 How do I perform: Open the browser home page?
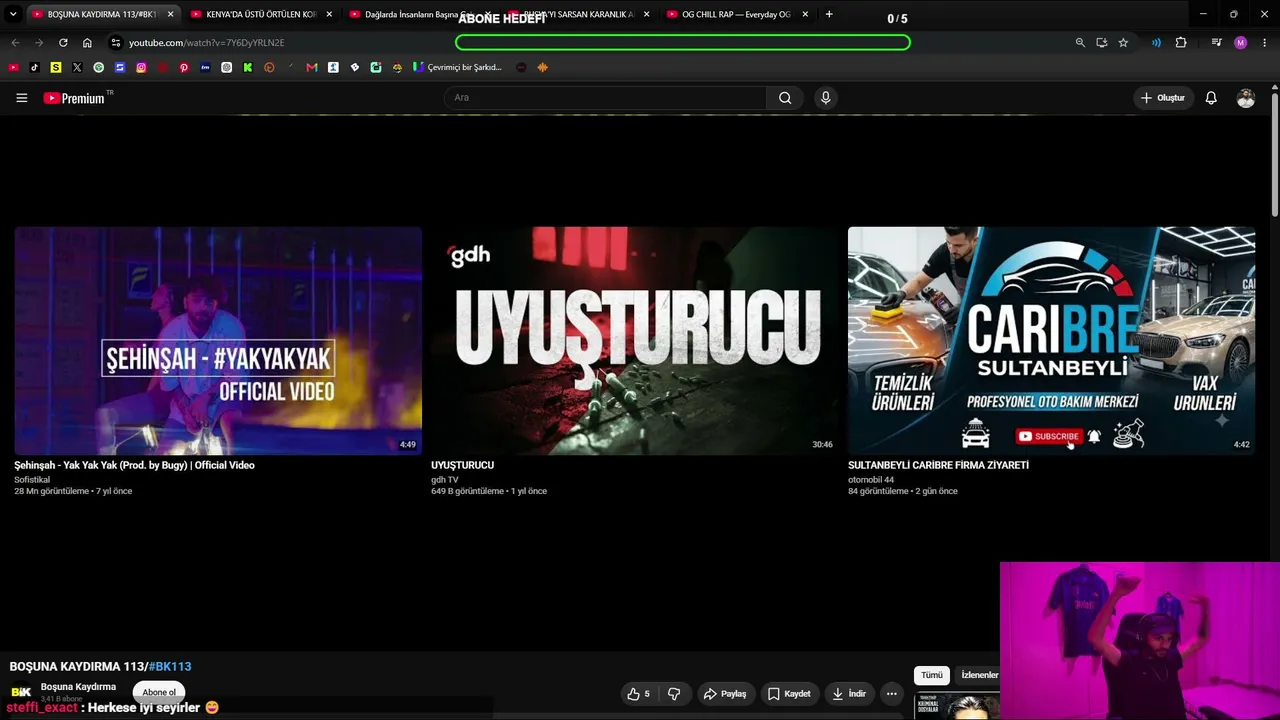(87, 43)
